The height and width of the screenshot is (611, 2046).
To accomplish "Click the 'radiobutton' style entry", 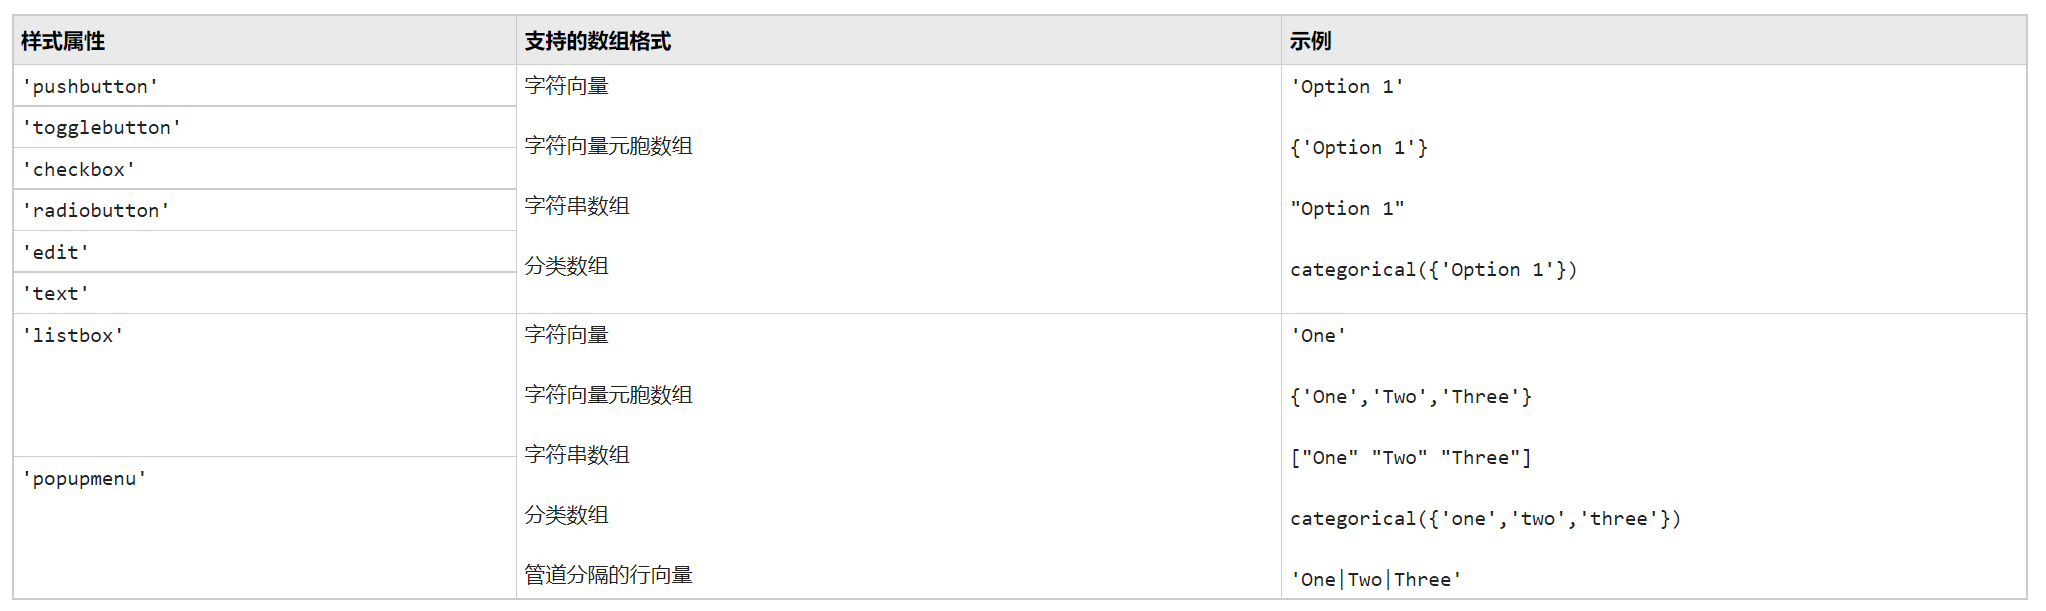I will click(x=96, y=211).
